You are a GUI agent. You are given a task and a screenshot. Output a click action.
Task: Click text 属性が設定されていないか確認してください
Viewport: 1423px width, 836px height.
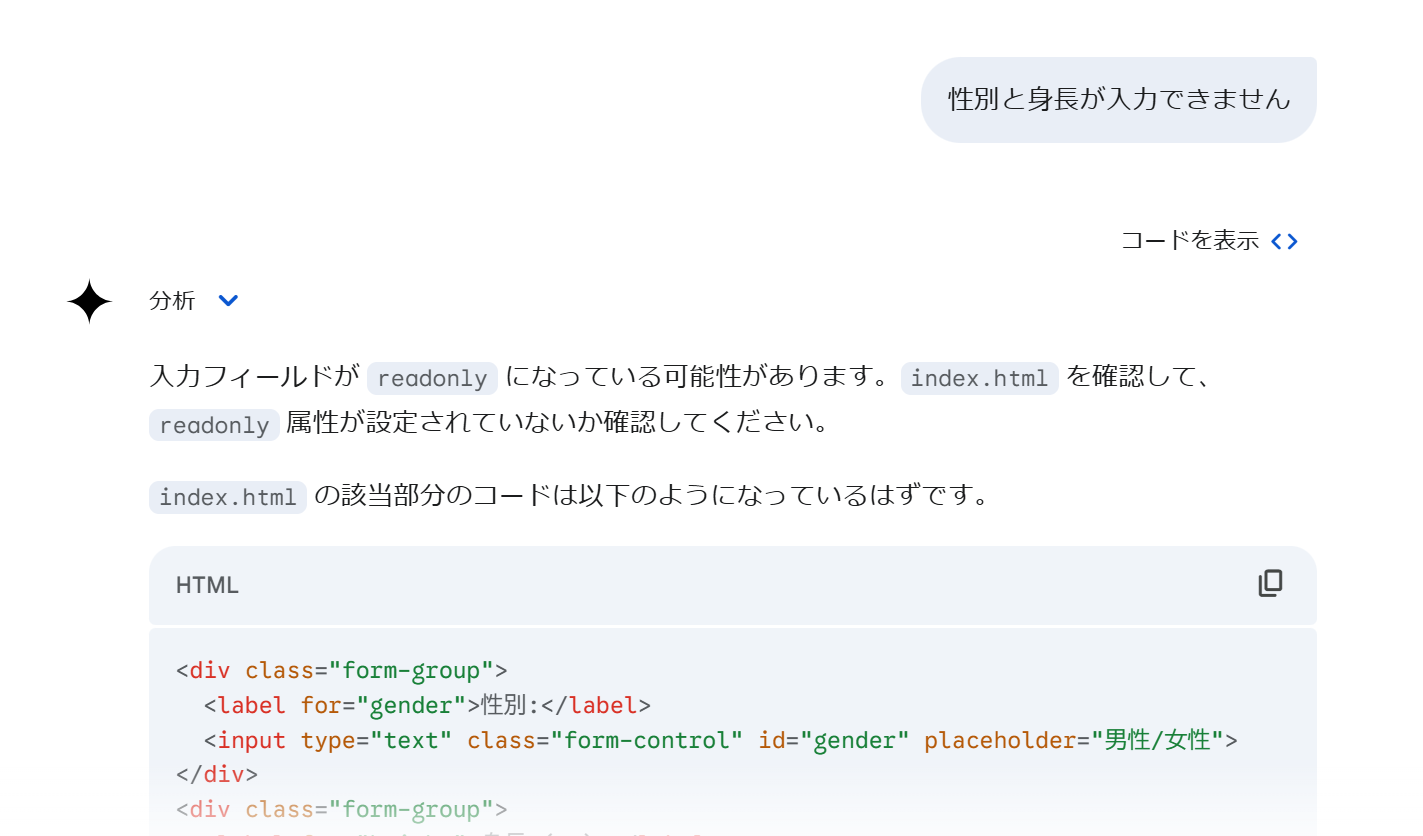tap(558, 424)
